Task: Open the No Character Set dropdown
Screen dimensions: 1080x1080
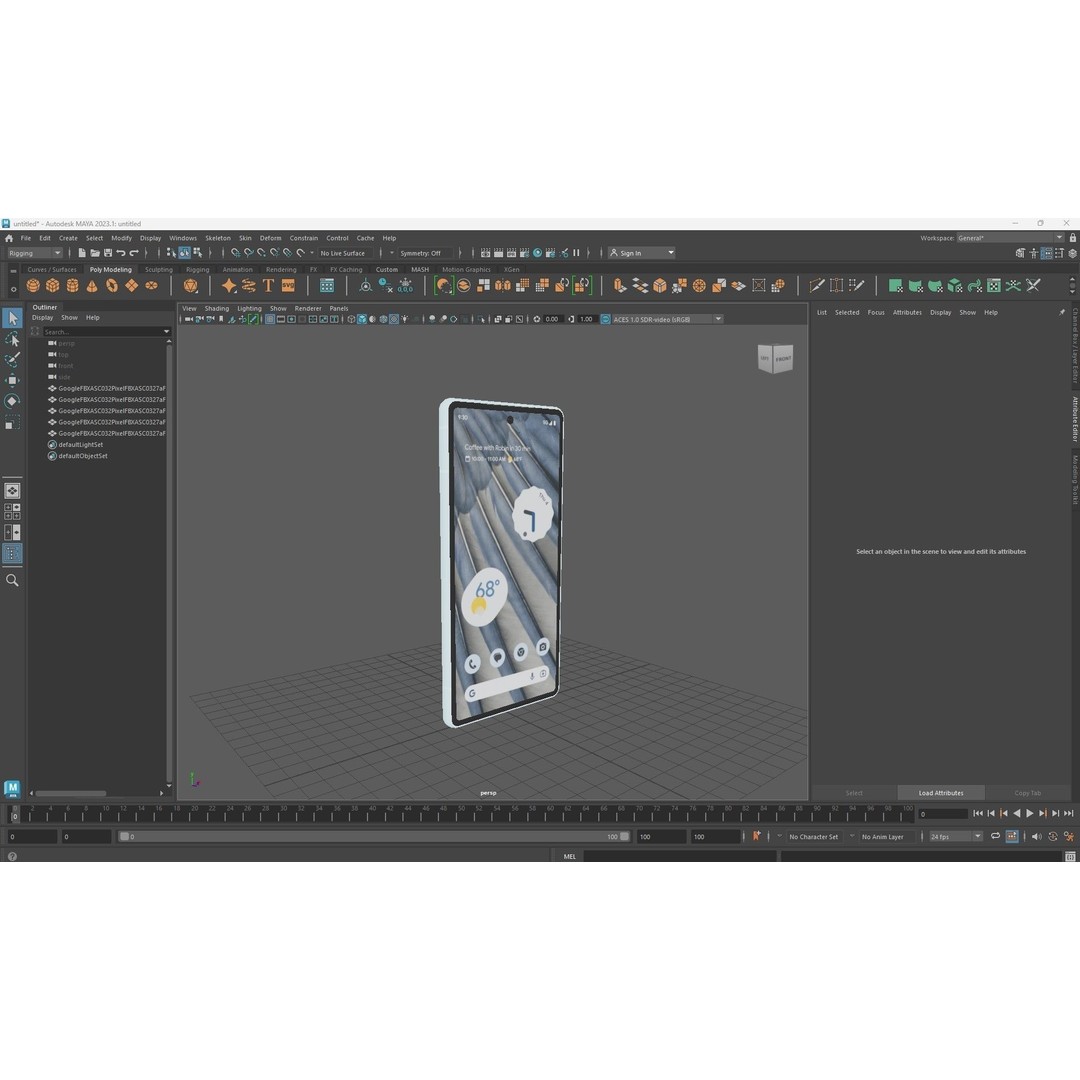Action: tap(813, 836)
